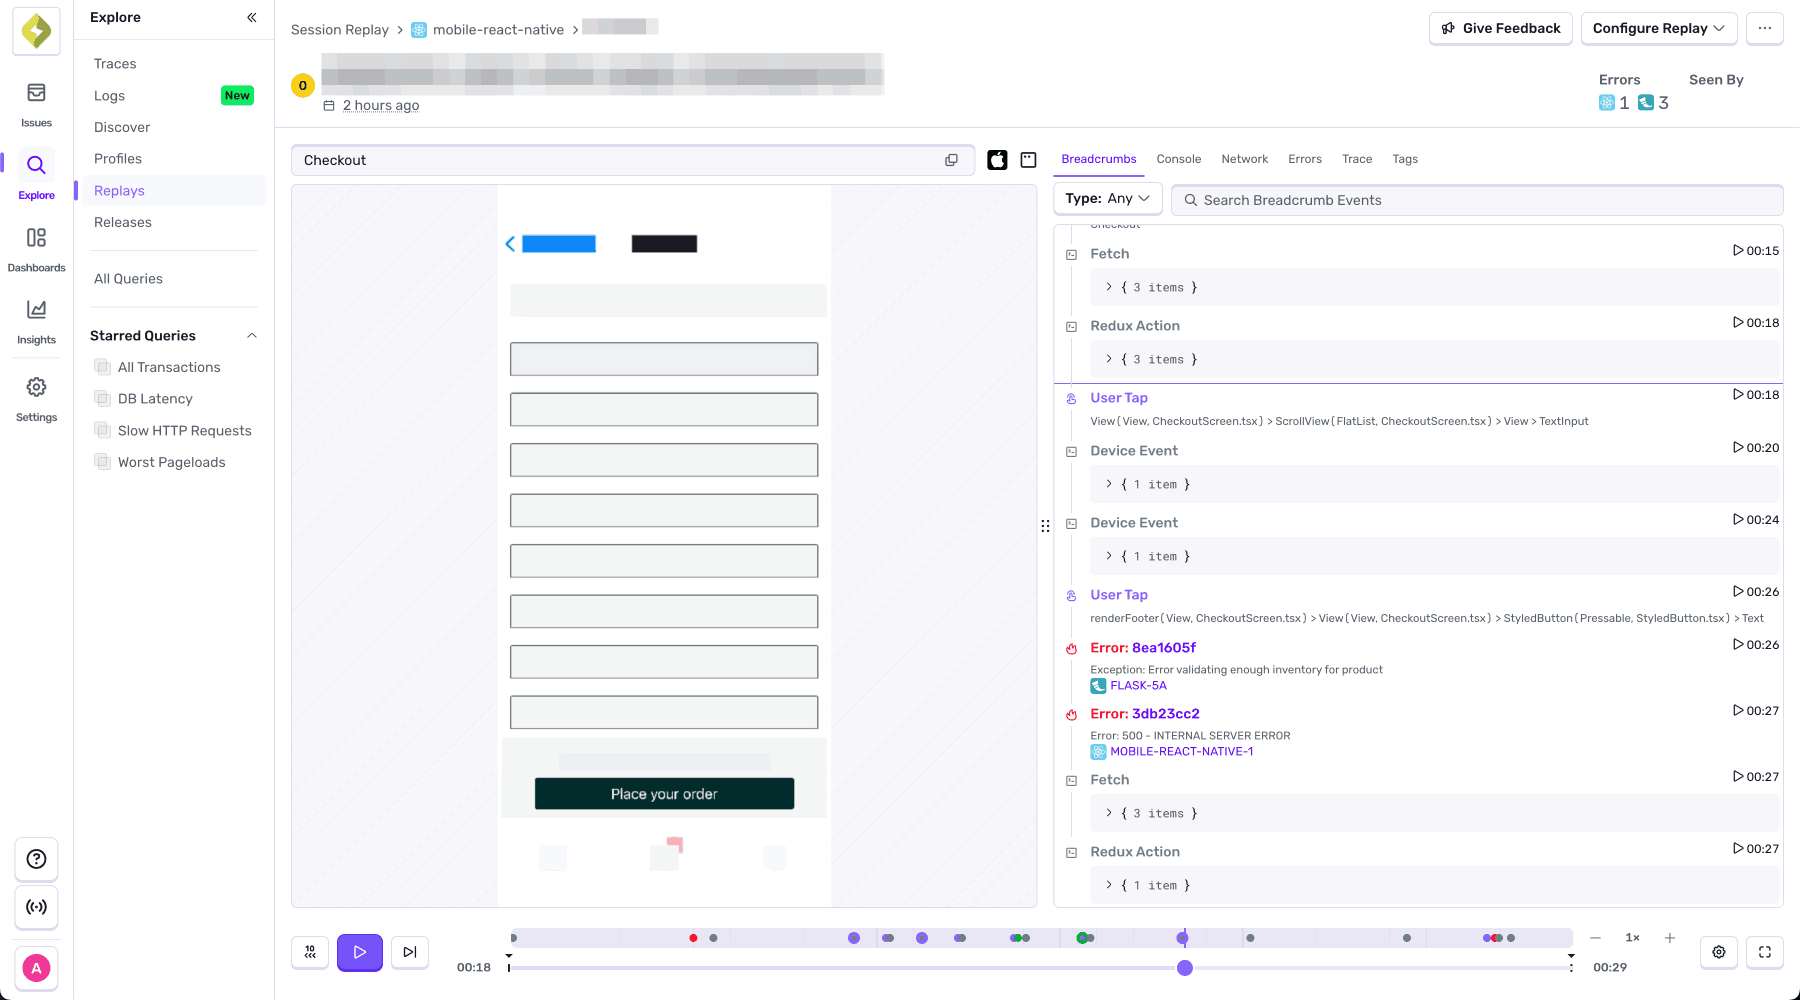This screenshot has height=1000, width=1800.
Task: Open replay playback settings gear
Action: click(x=1718, y=952)
